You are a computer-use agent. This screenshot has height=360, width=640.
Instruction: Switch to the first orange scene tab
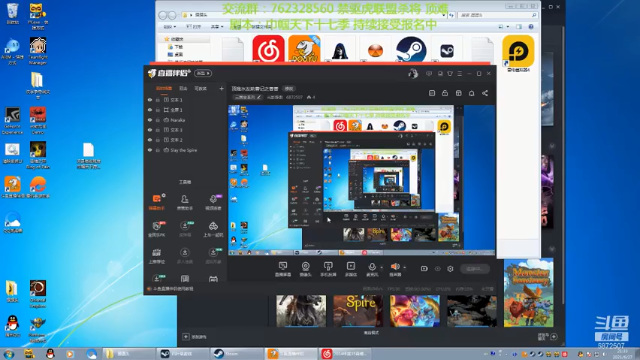[164, 89]
